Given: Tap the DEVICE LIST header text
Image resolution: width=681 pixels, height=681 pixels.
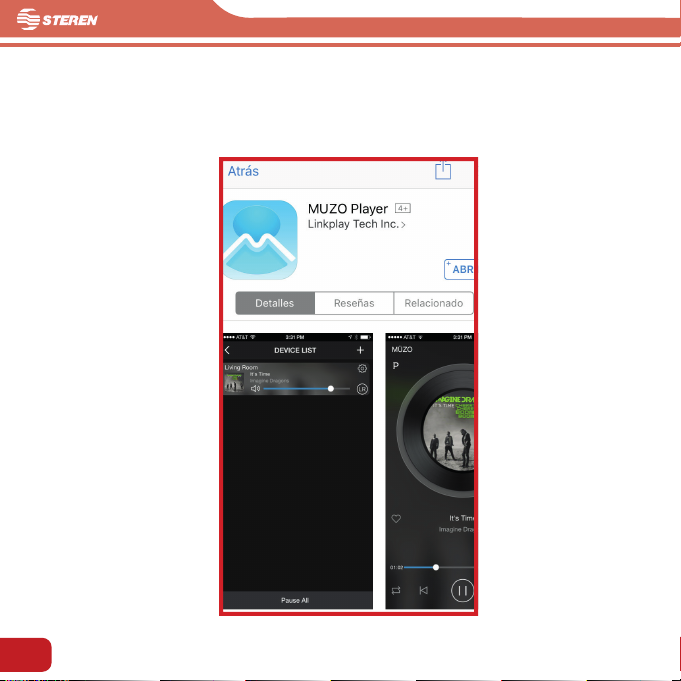Looking at the screenshot, I should pyautogui.click(x=295, y=350).
